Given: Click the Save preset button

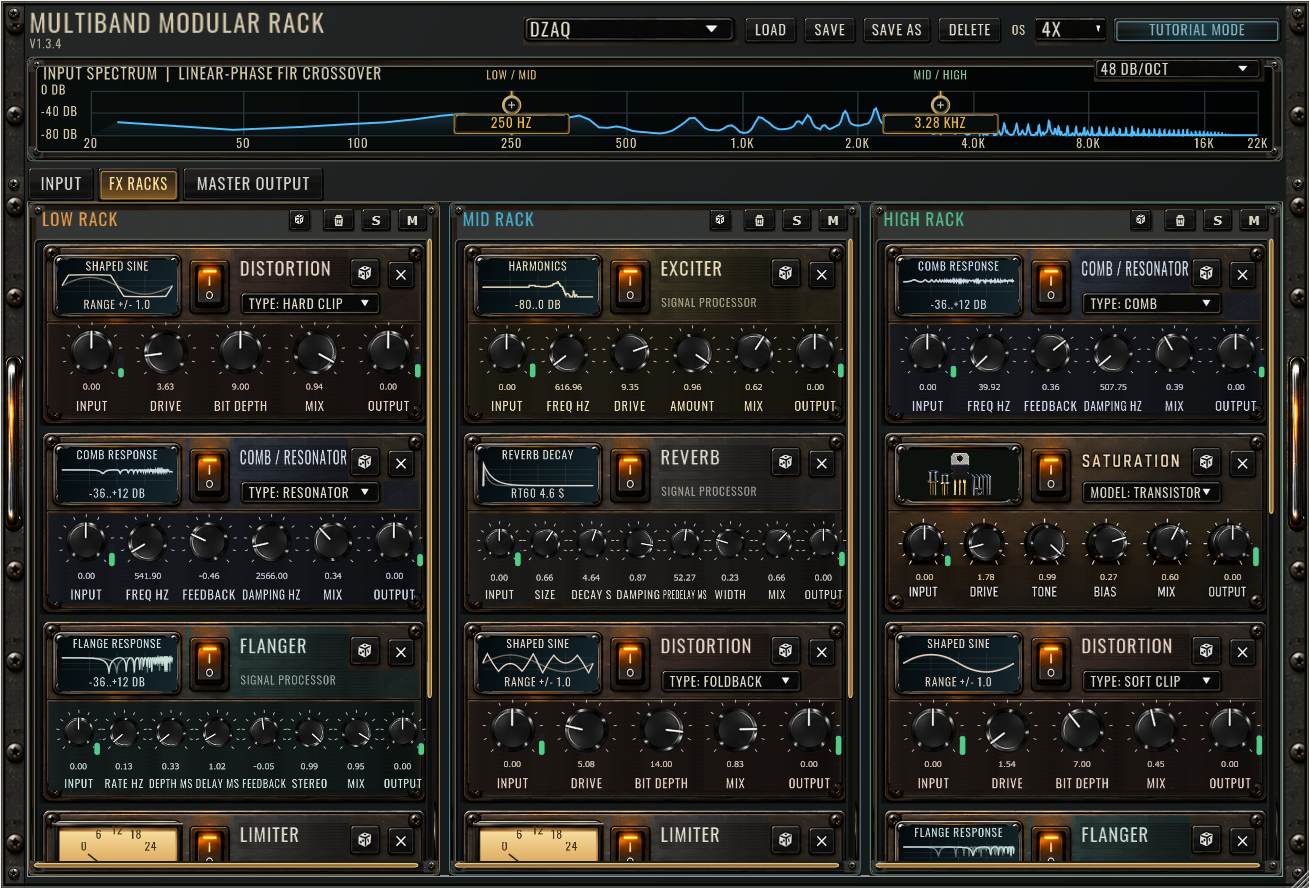Looking at the screenshot, I should 829,30.
